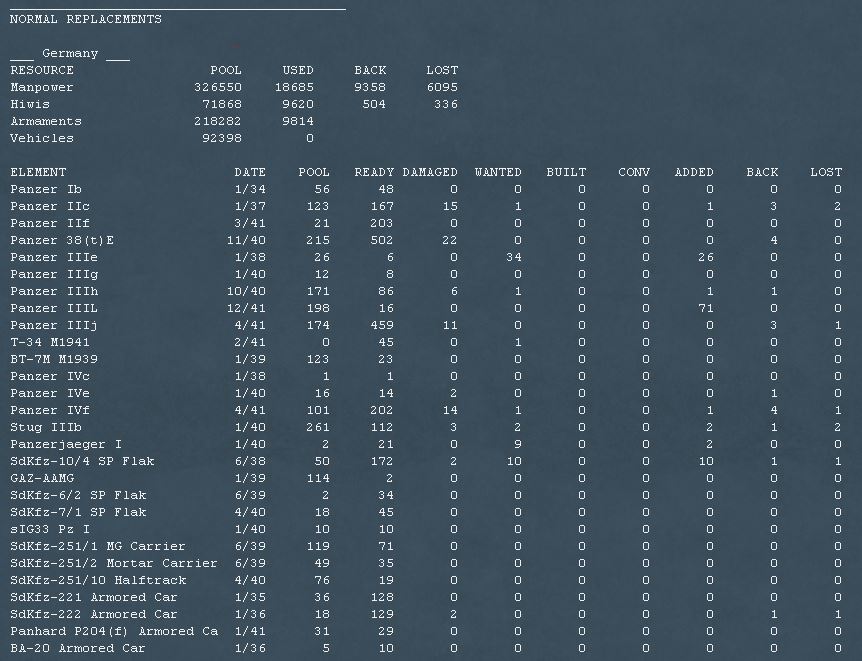Click Manpower lost value 6095

pyautogui.click(x=442, y=87)
